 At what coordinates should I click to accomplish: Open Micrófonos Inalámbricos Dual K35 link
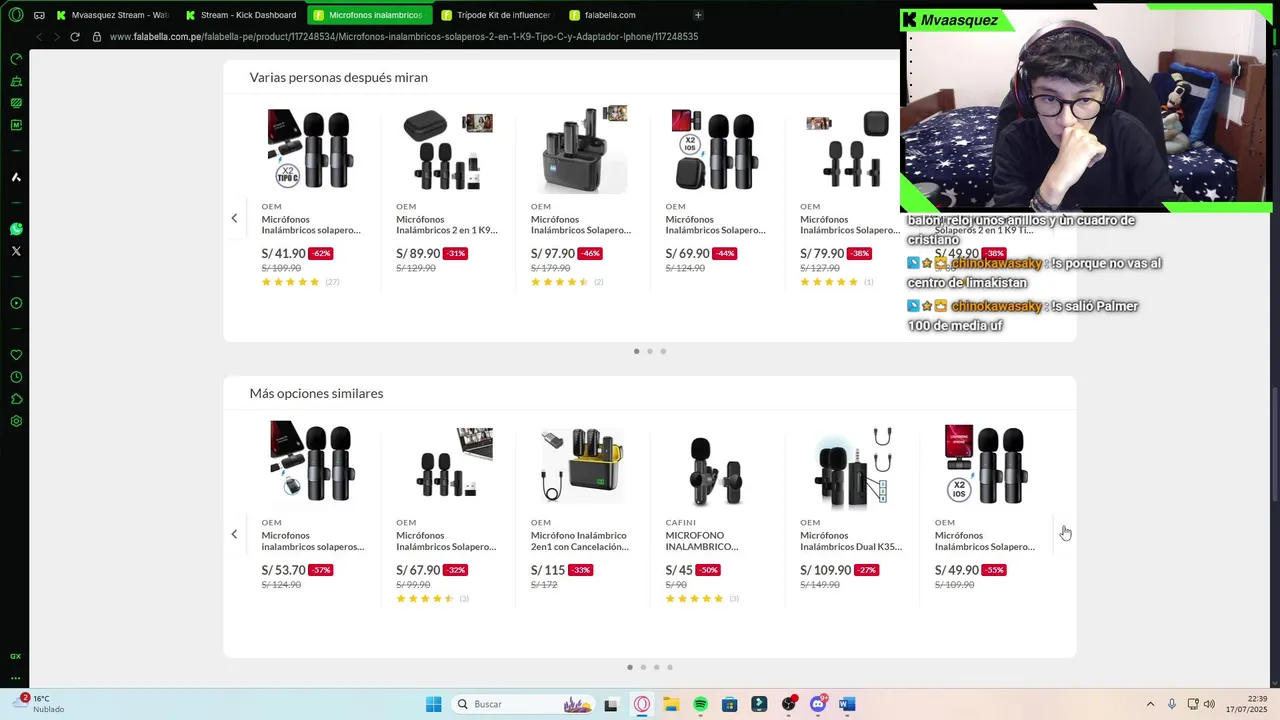point(851,541)
